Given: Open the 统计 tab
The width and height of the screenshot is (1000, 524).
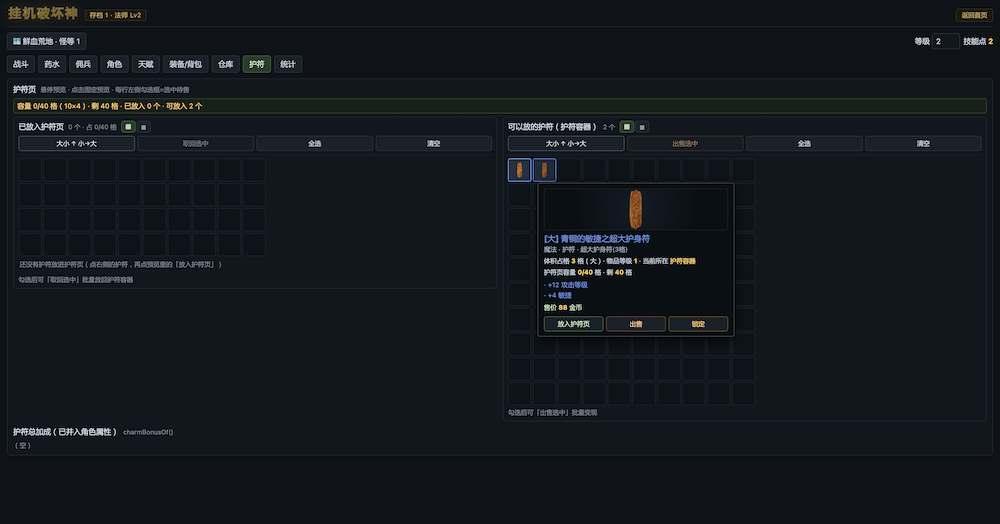Looking at the screenshot, I should tap(288, 64).
